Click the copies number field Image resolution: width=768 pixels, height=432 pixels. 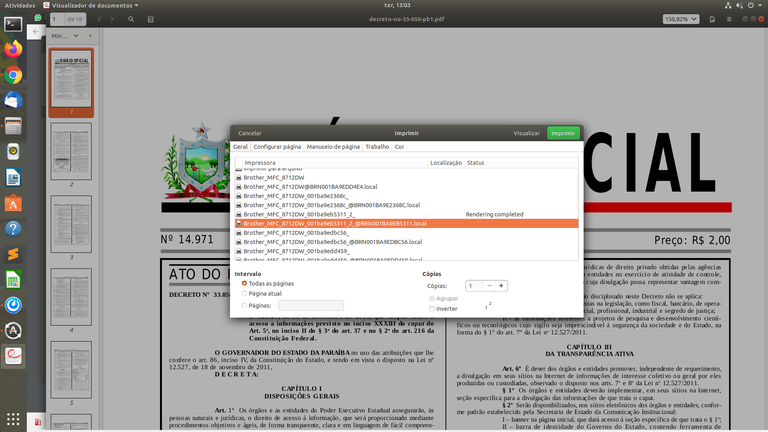pyautogui.click(x=475, y=286)
